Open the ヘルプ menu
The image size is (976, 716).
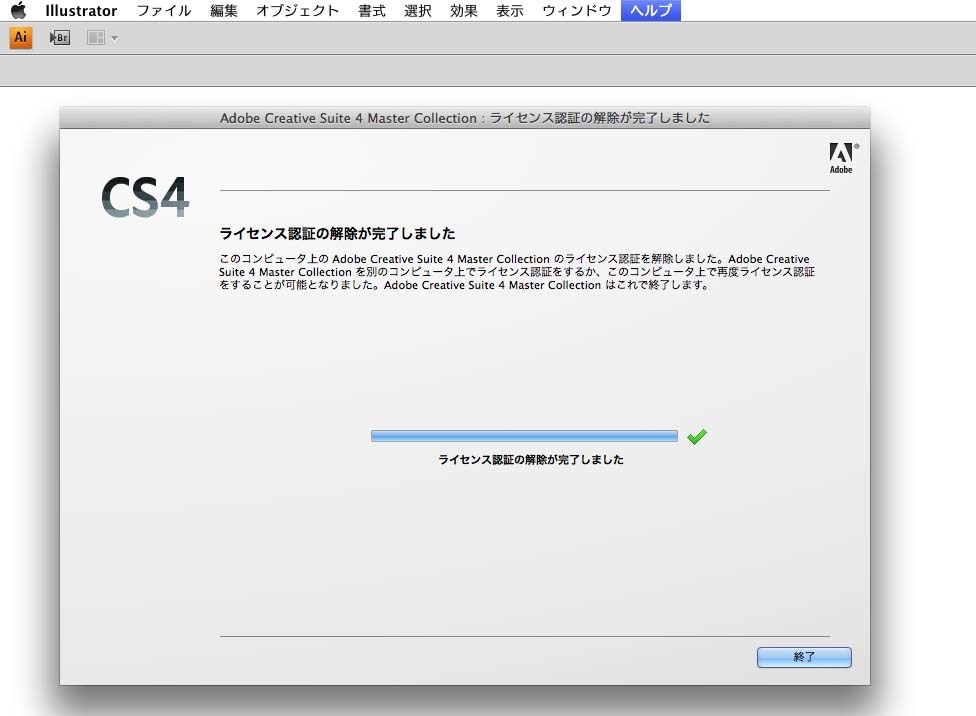[x=651, y=11]
